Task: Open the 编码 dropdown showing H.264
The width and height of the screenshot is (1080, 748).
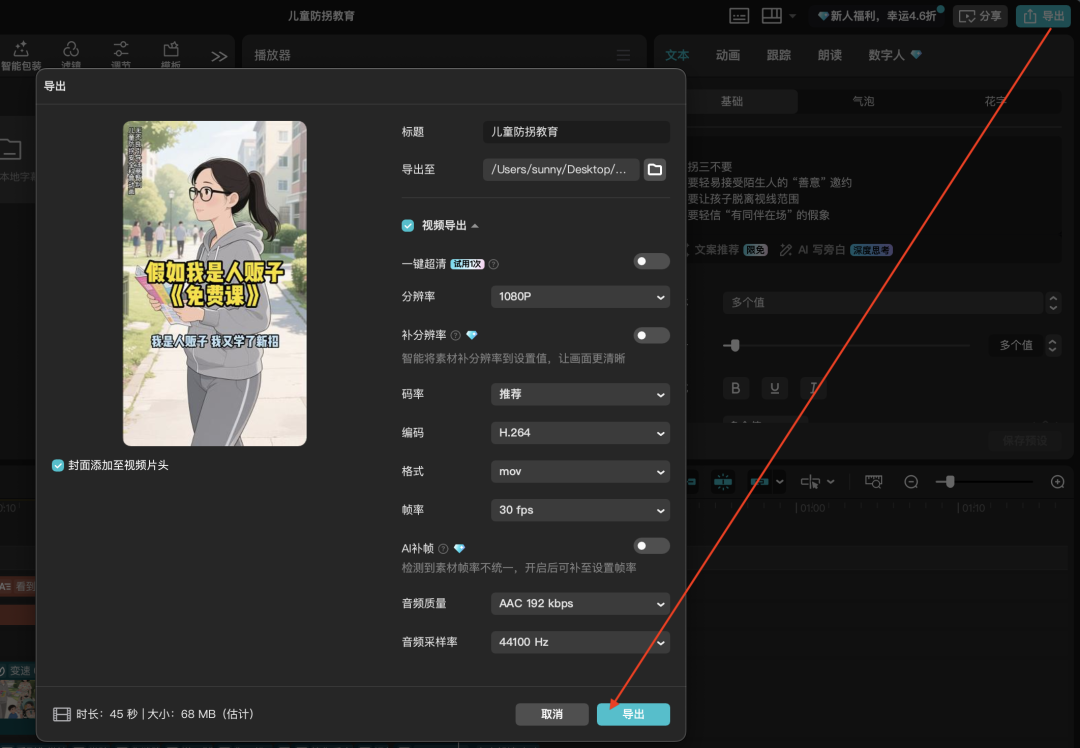Action: tap(580, 432)
